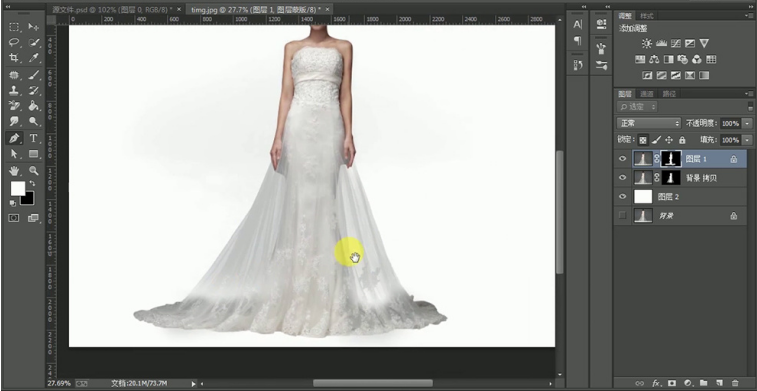This screenshot has width=757, height=391.
Task: Select the Eyedropper tool
Action: pyautogui.click(x=33, y=58)
